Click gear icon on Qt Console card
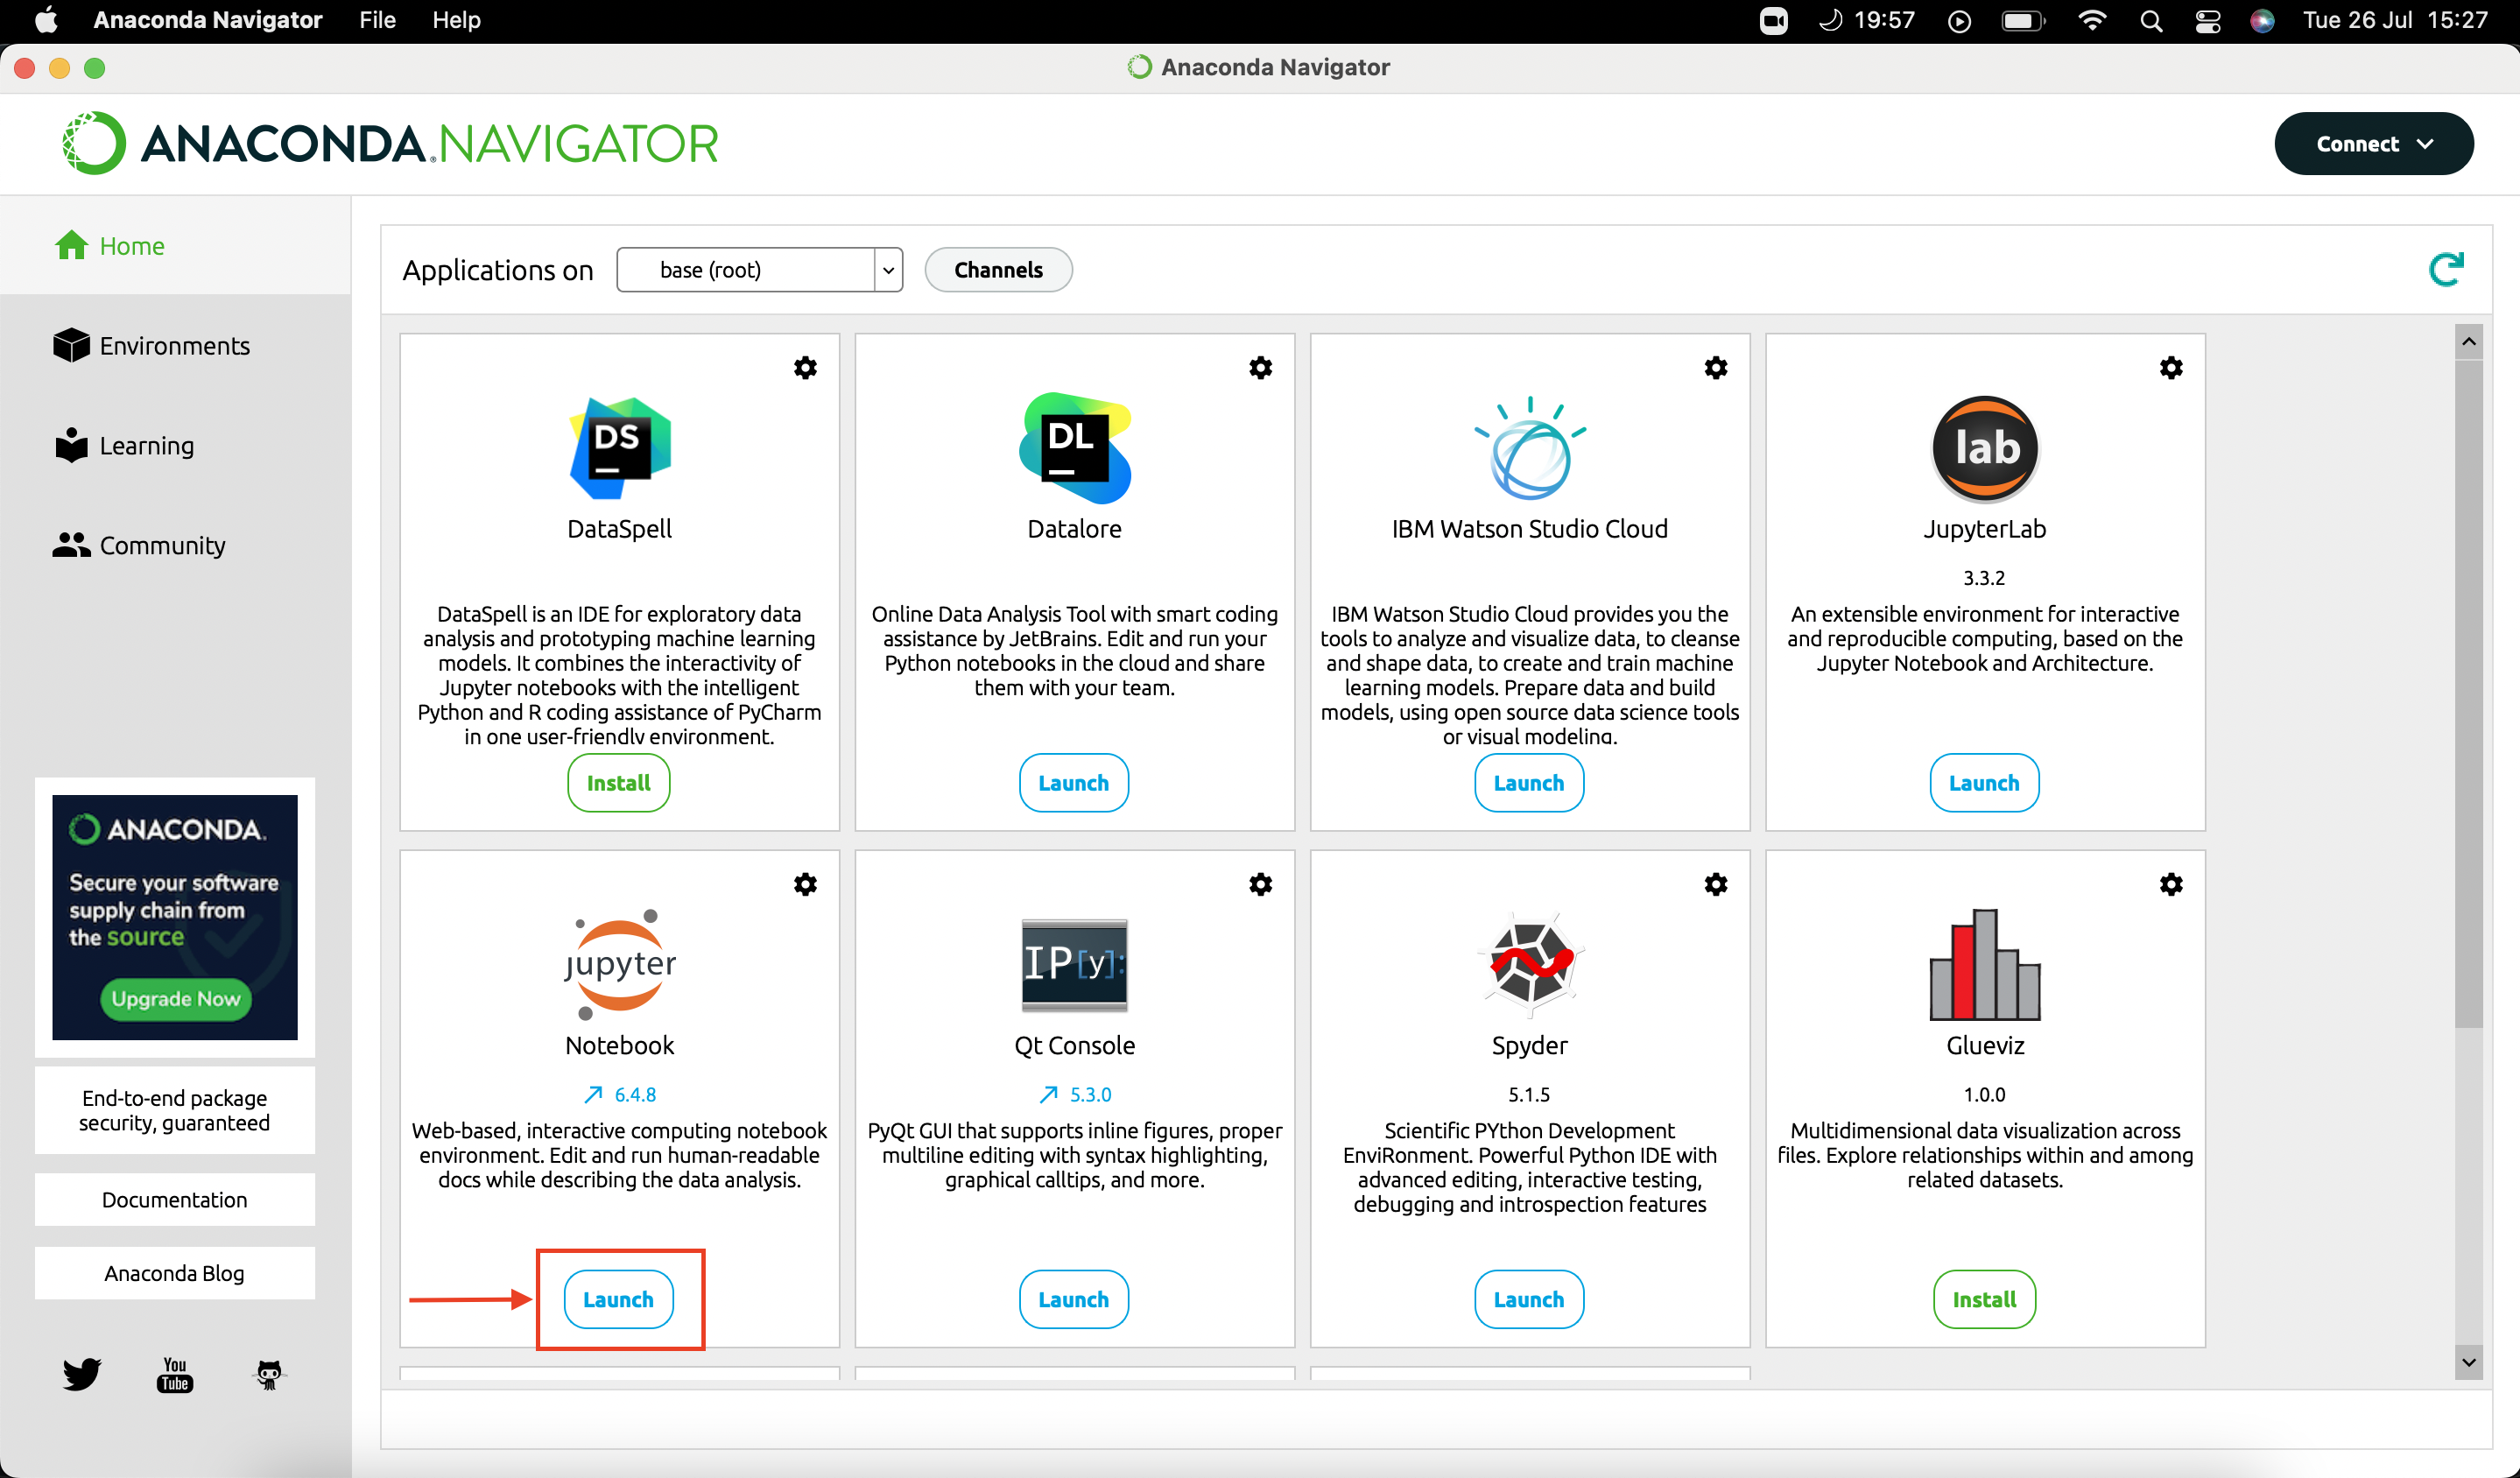 (x=1260, y=884)
